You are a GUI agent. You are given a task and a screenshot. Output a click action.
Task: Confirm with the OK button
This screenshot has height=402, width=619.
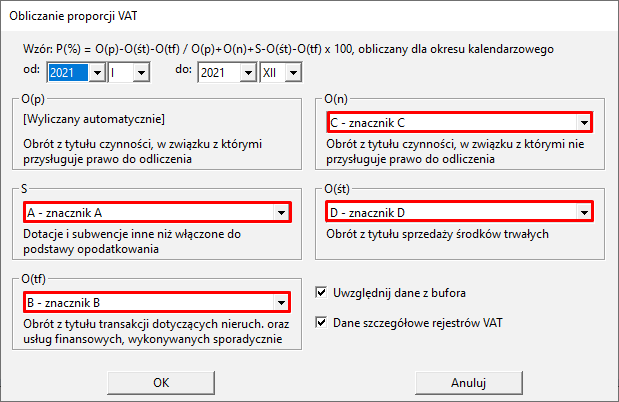[161, 382]
